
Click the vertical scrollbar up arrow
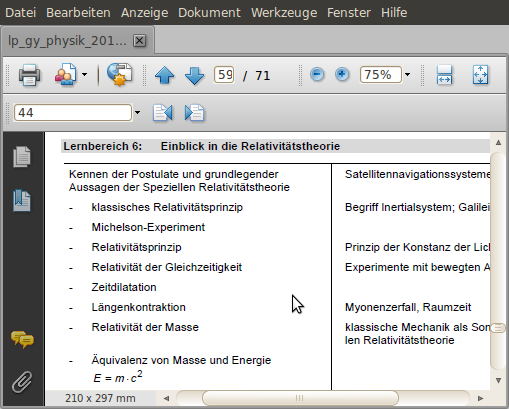click(x=498, y=143)
